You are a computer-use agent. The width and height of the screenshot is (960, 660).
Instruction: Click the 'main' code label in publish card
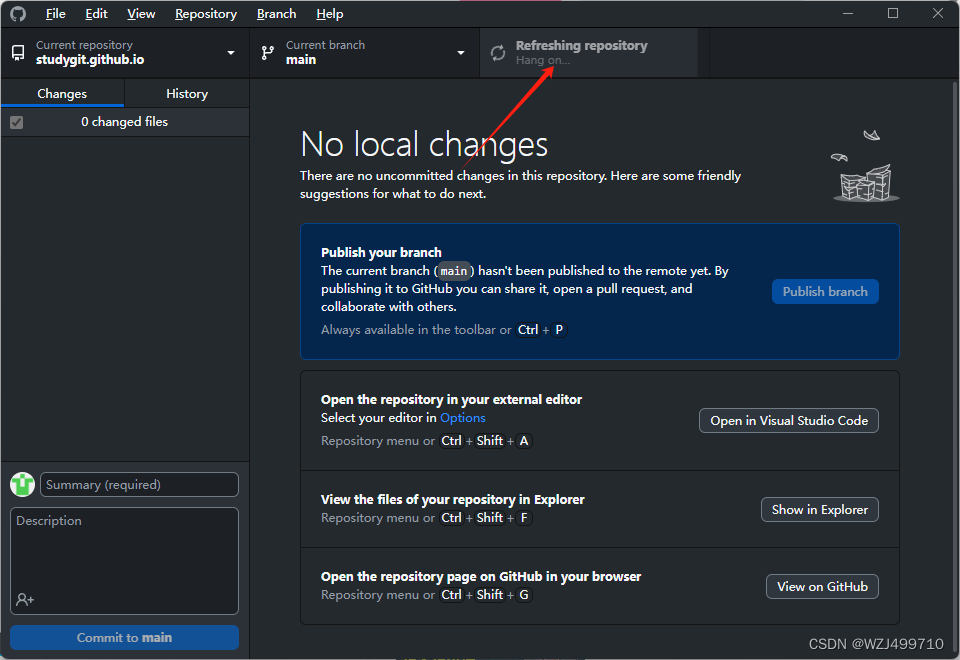454,271
